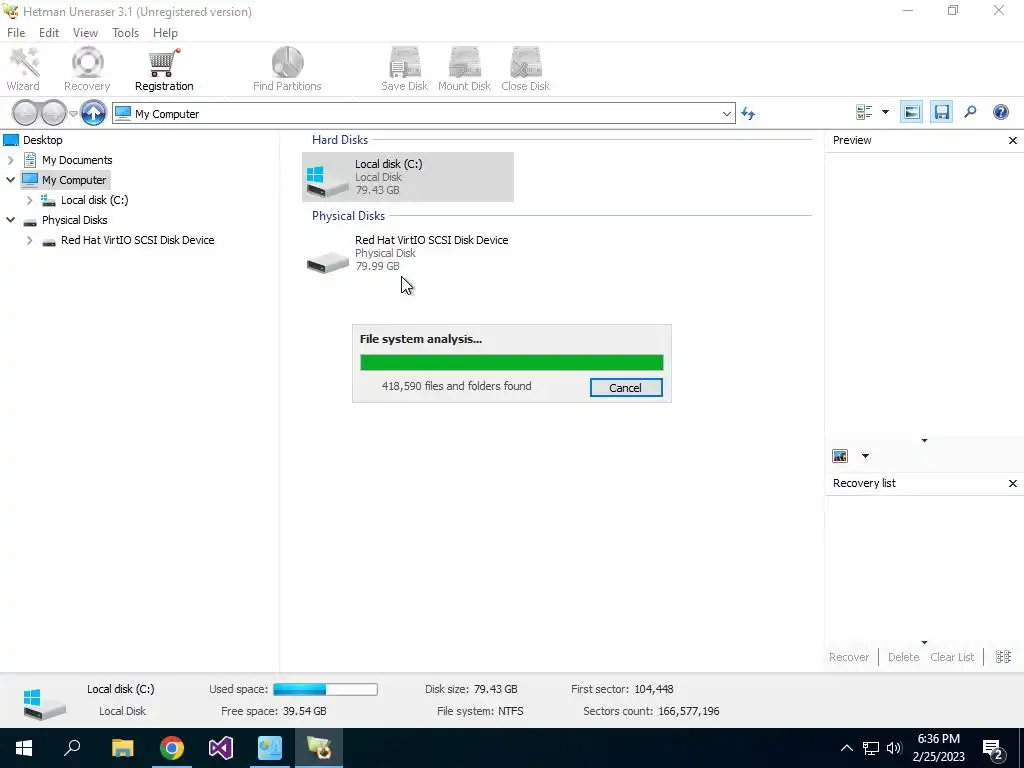
Task: Open help with question mark icon
Action: pyautogui.click(x=1000, y=112)
